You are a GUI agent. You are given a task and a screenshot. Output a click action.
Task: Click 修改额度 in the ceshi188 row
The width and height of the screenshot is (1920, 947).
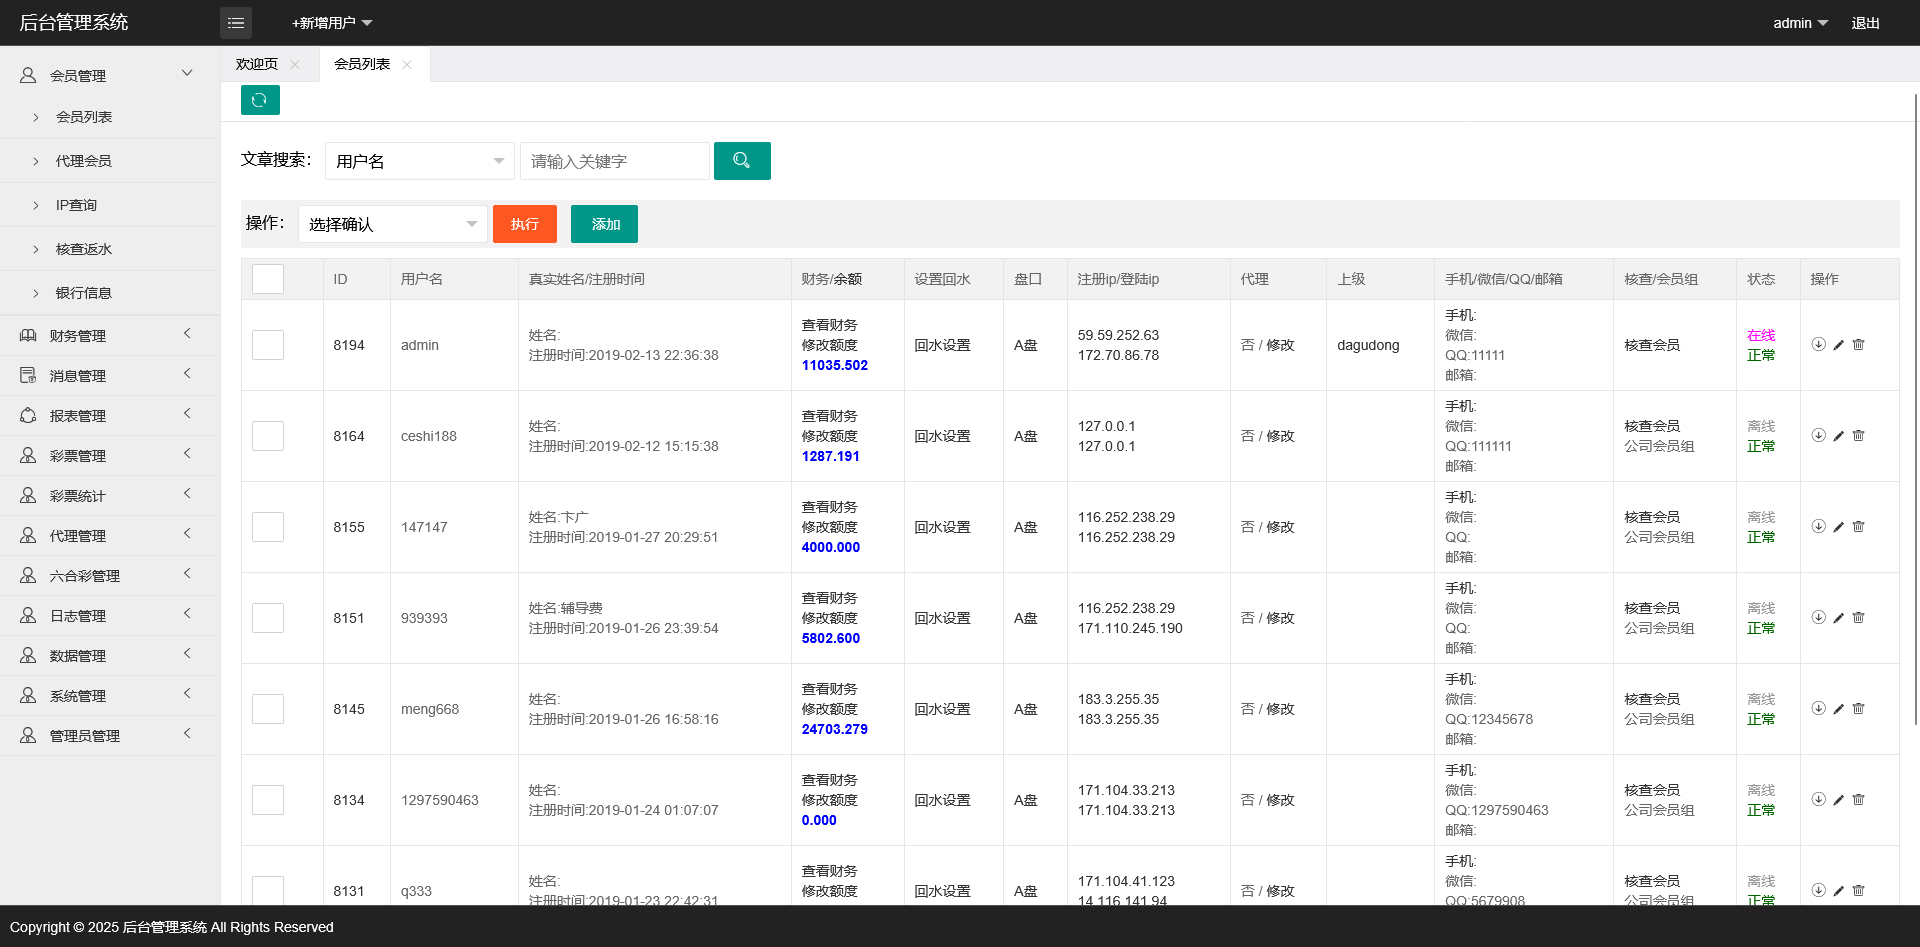[x=829, y=436]
